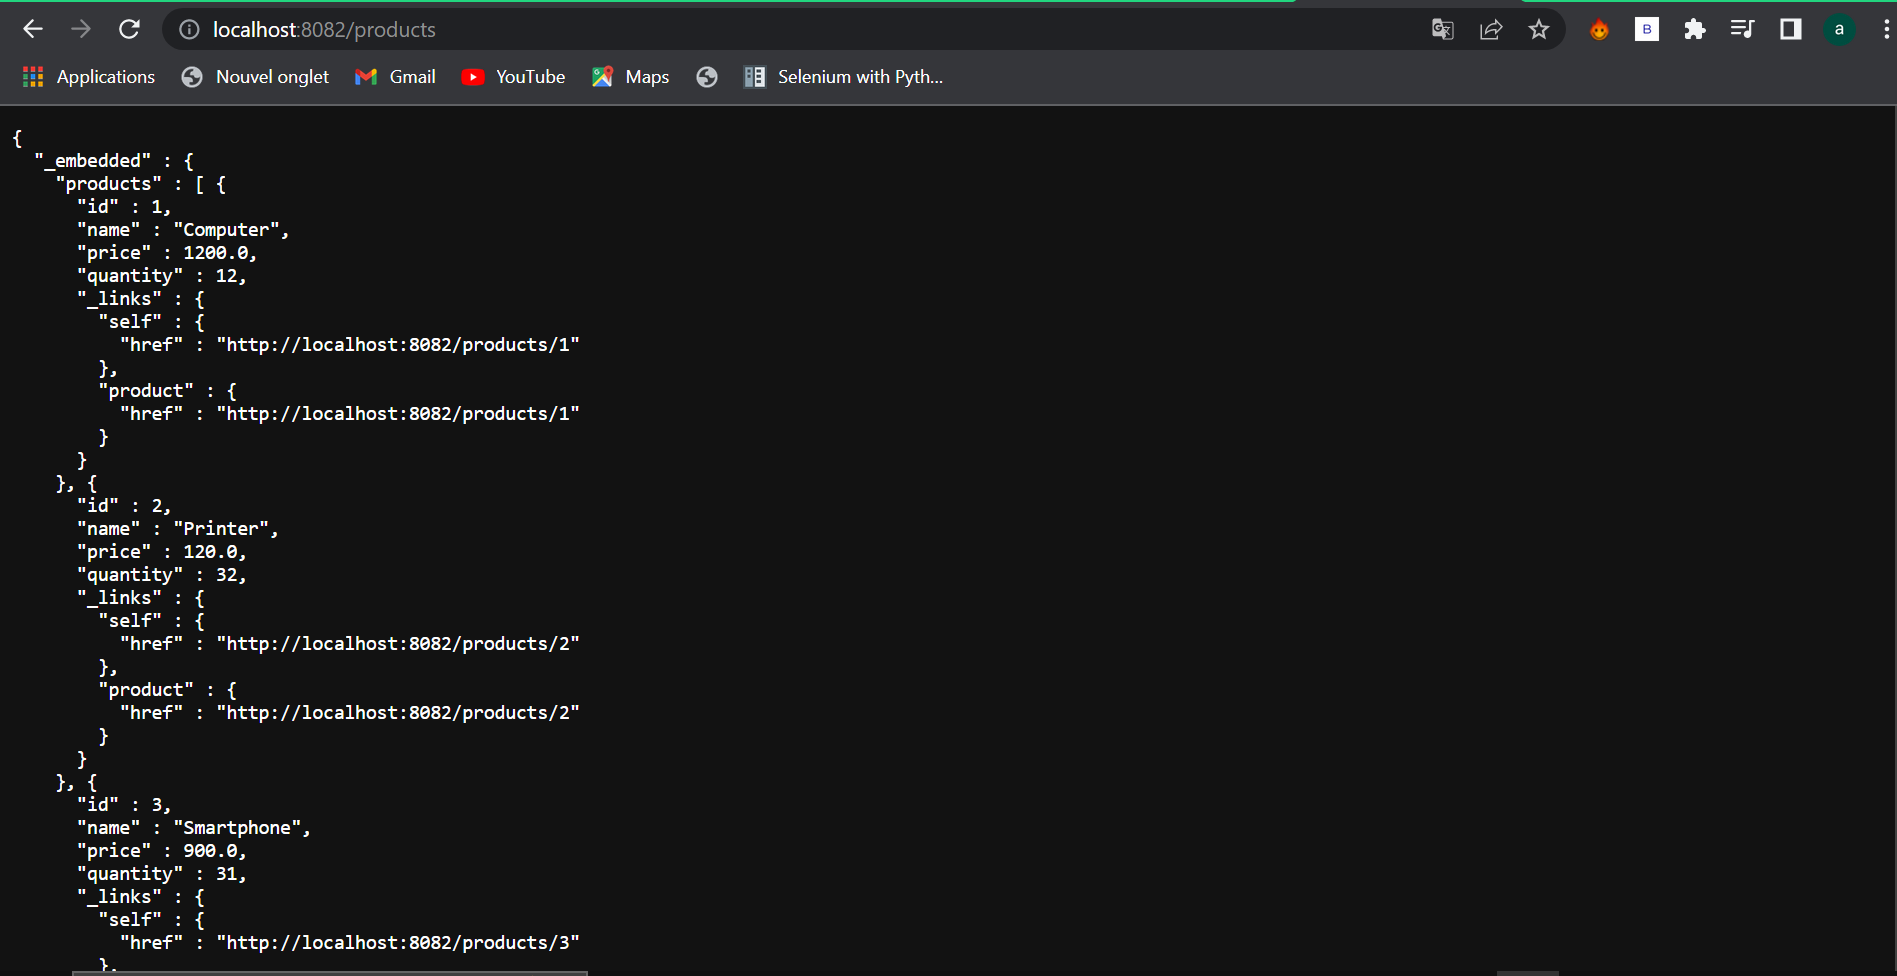1897x976 pixels.
Task: Open the media controls panel
Action: (1741, 29)
